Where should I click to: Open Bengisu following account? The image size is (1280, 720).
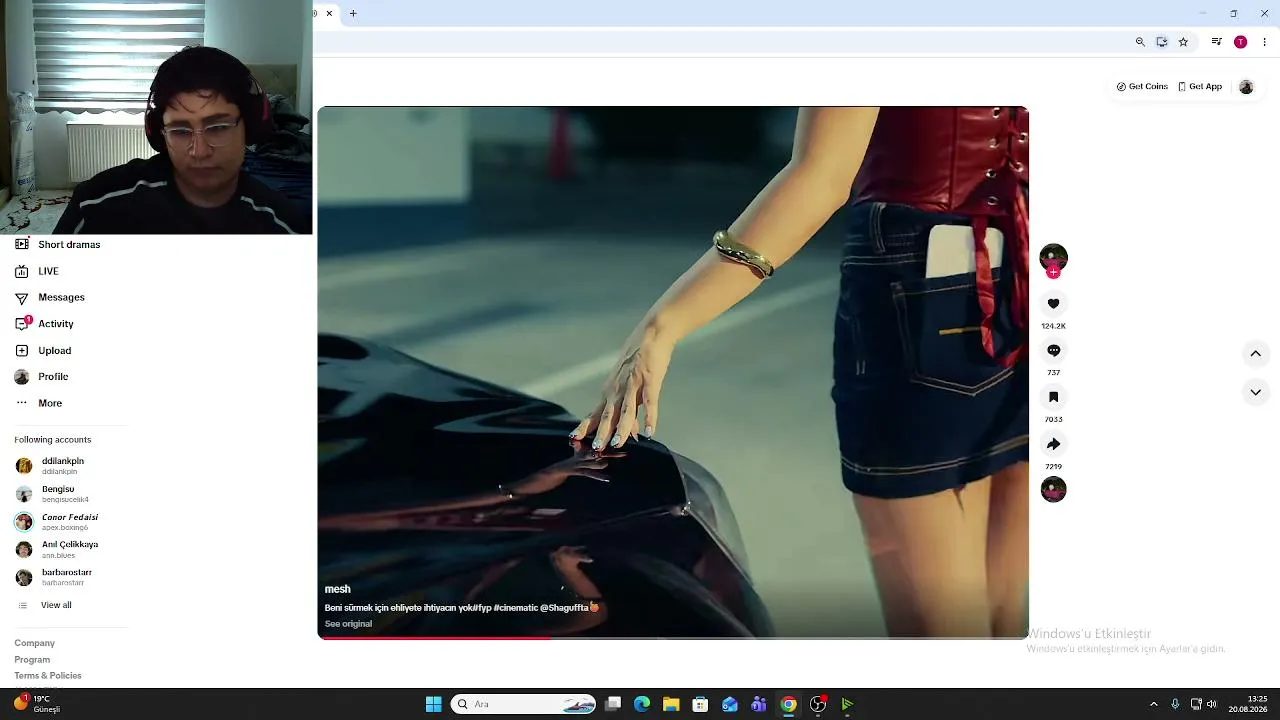tap(53, 494)
